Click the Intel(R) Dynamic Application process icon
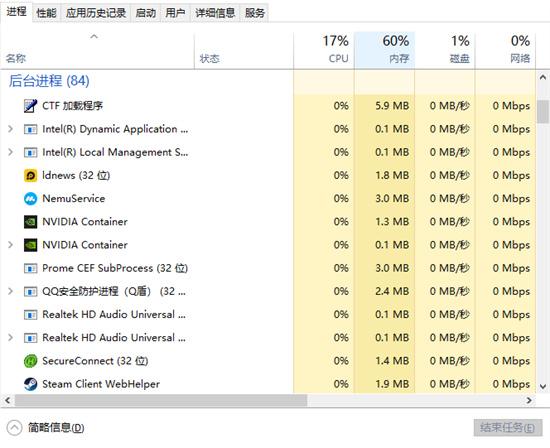The height and width of the screenshot is (448, 550). (30, 129)
